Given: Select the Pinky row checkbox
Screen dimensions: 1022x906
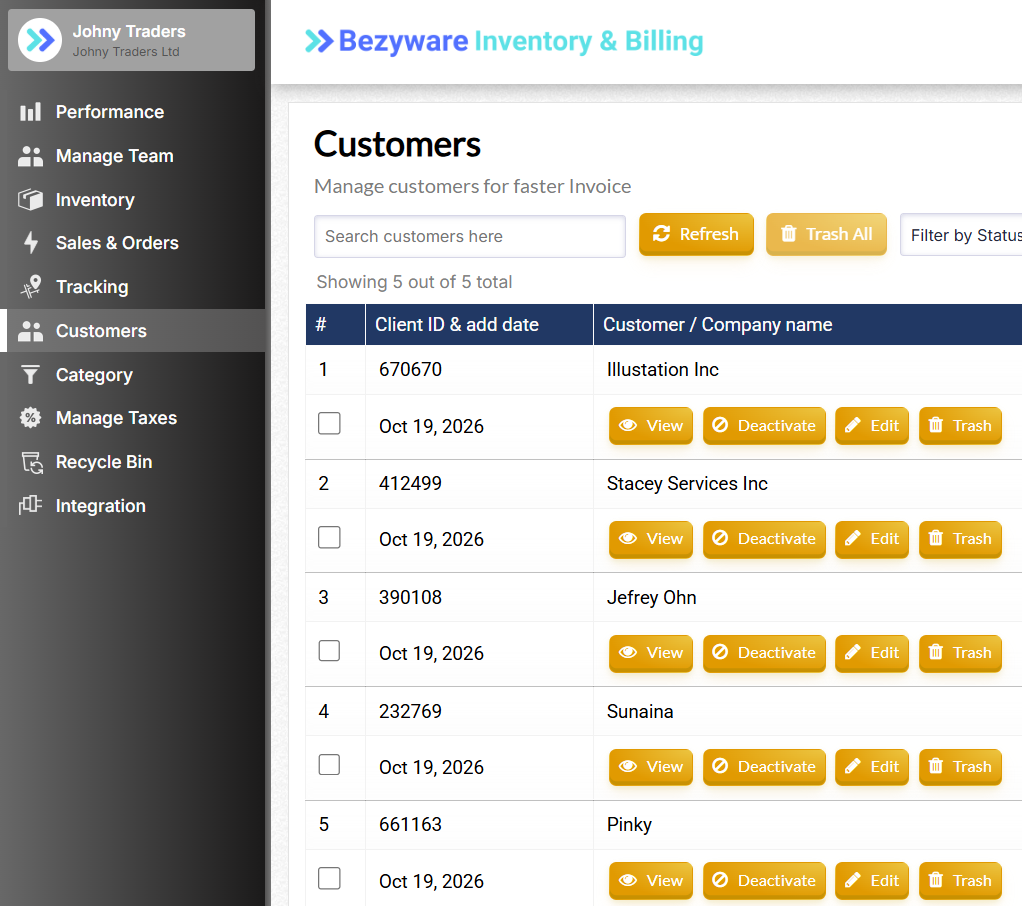Looking at the screenshot, I should click(329, 879).
